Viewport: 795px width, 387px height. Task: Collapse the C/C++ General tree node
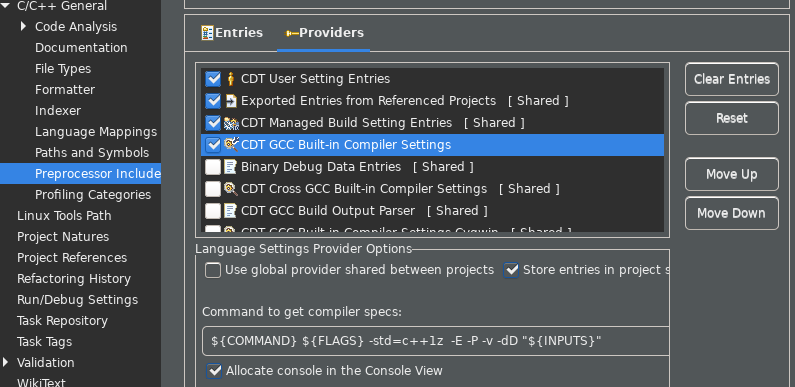click(6, 6)
